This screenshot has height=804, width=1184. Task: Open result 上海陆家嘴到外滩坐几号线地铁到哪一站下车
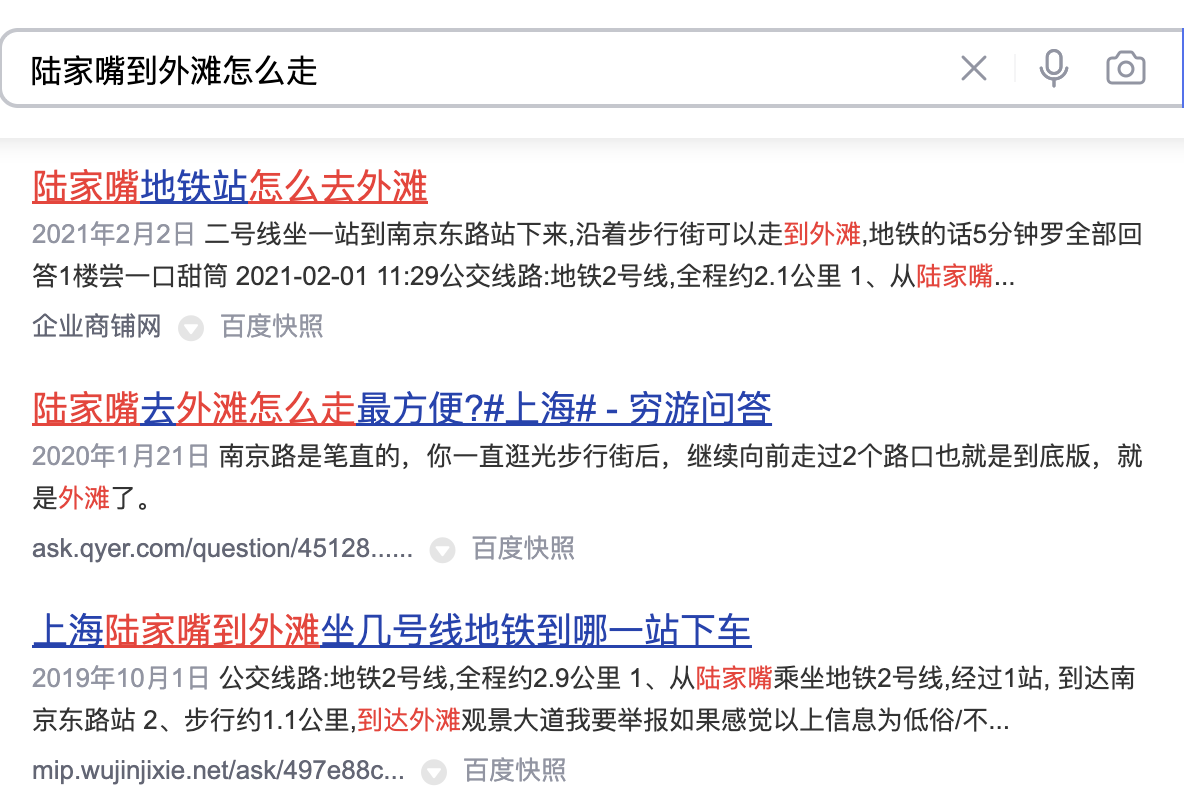pyautogui.click(x=392, y=630)
